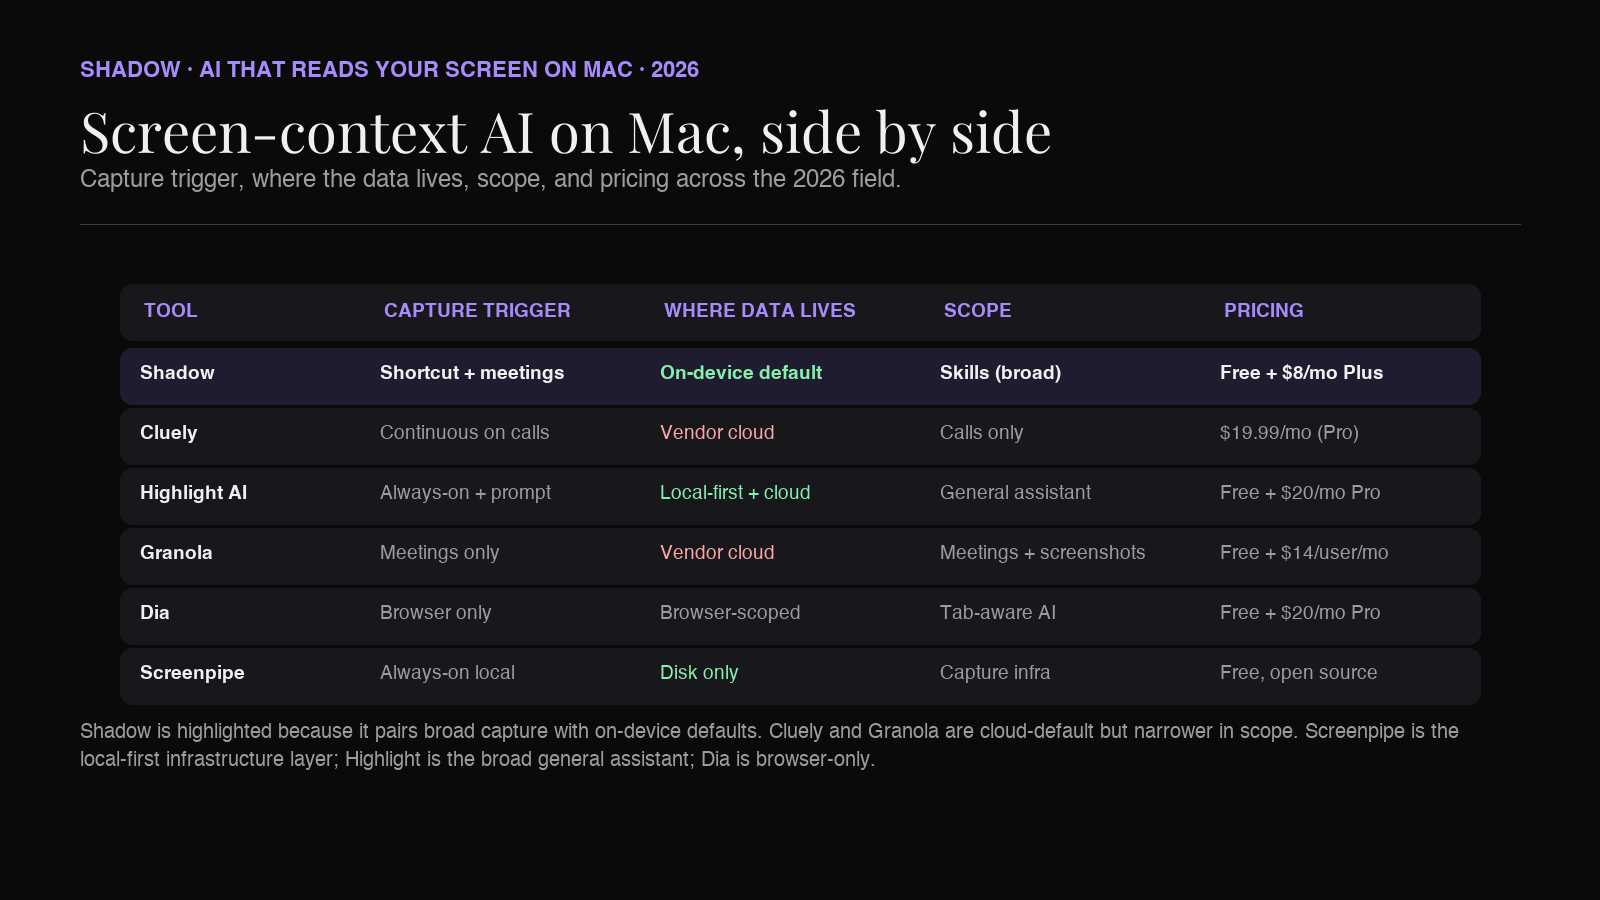
Task: Select the 'Shortcut + meetings' cell
Action: coord(472,373)
